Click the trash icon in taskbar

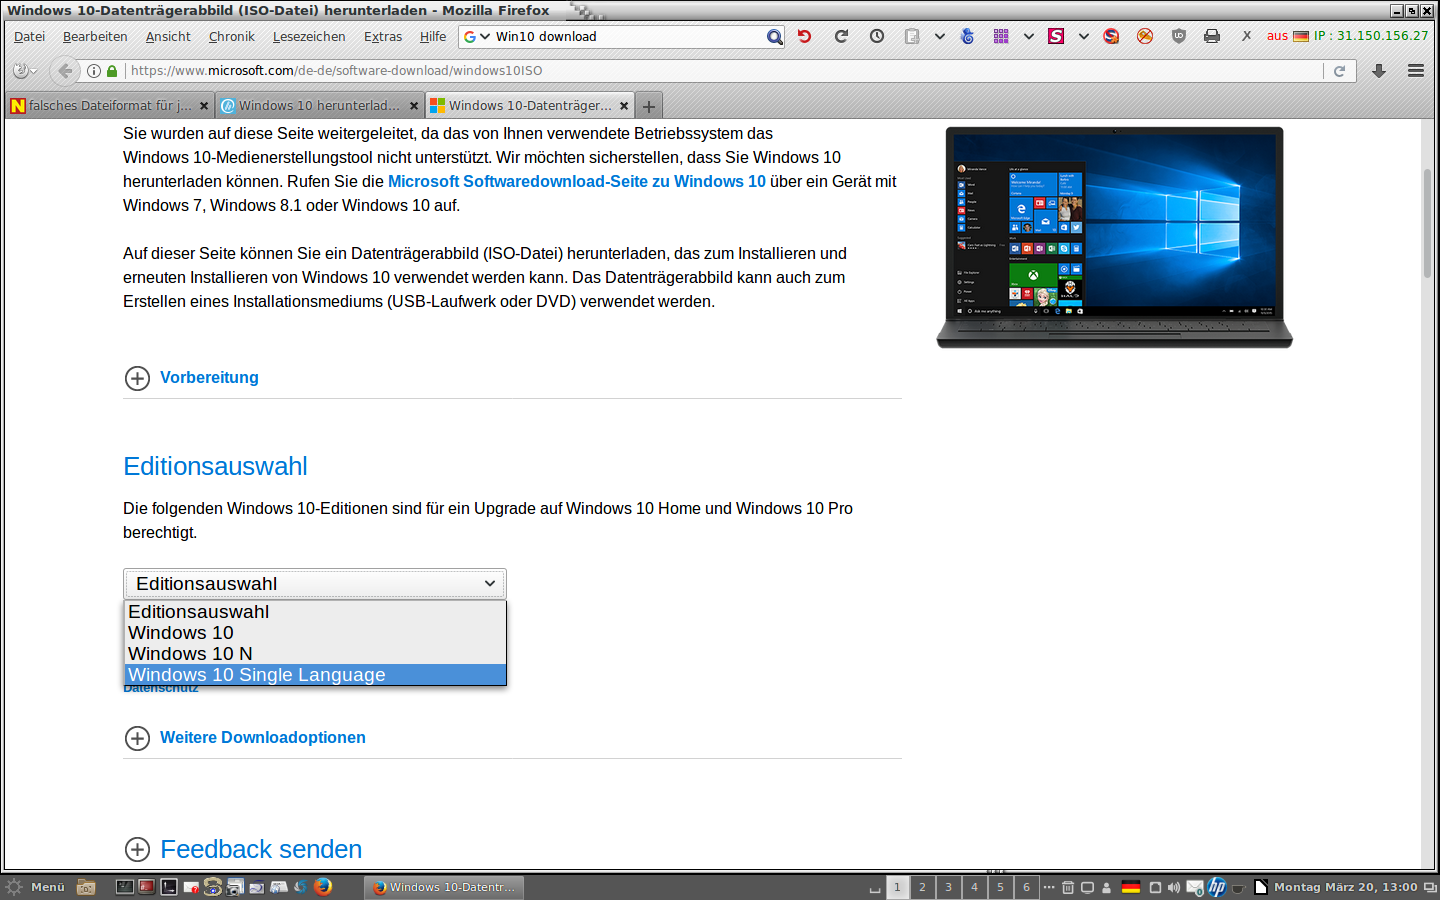[1068, 887]
